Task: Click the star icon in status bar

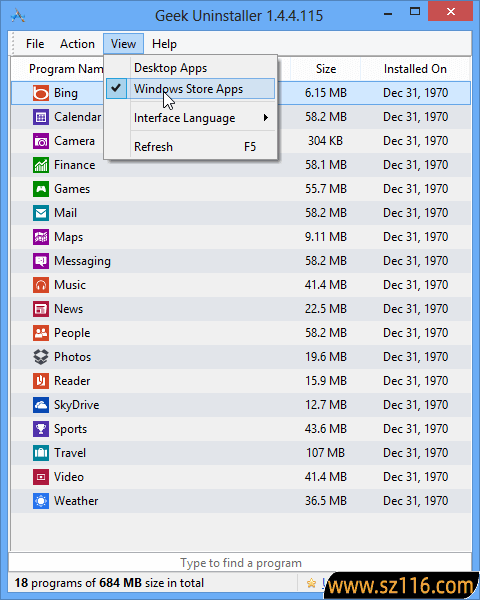Action: coord(312,583)
